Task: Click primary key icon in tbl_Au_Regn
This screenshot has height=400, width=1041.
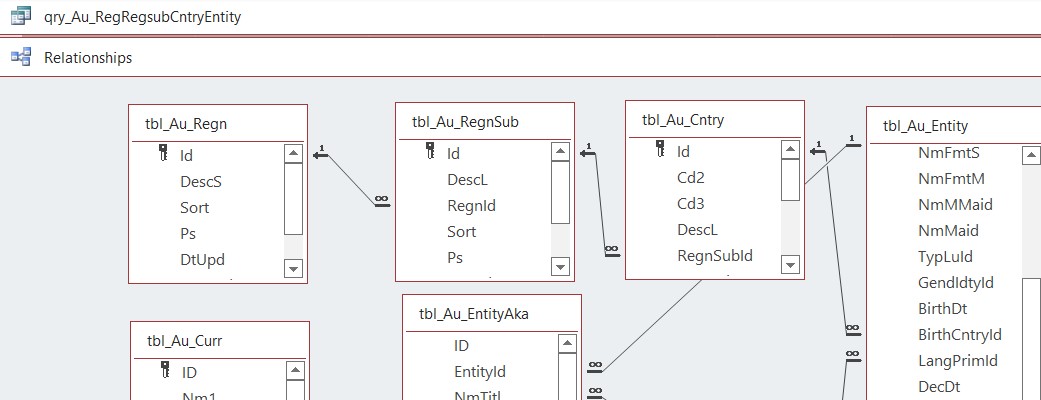Action: click(x=163, y=155)
